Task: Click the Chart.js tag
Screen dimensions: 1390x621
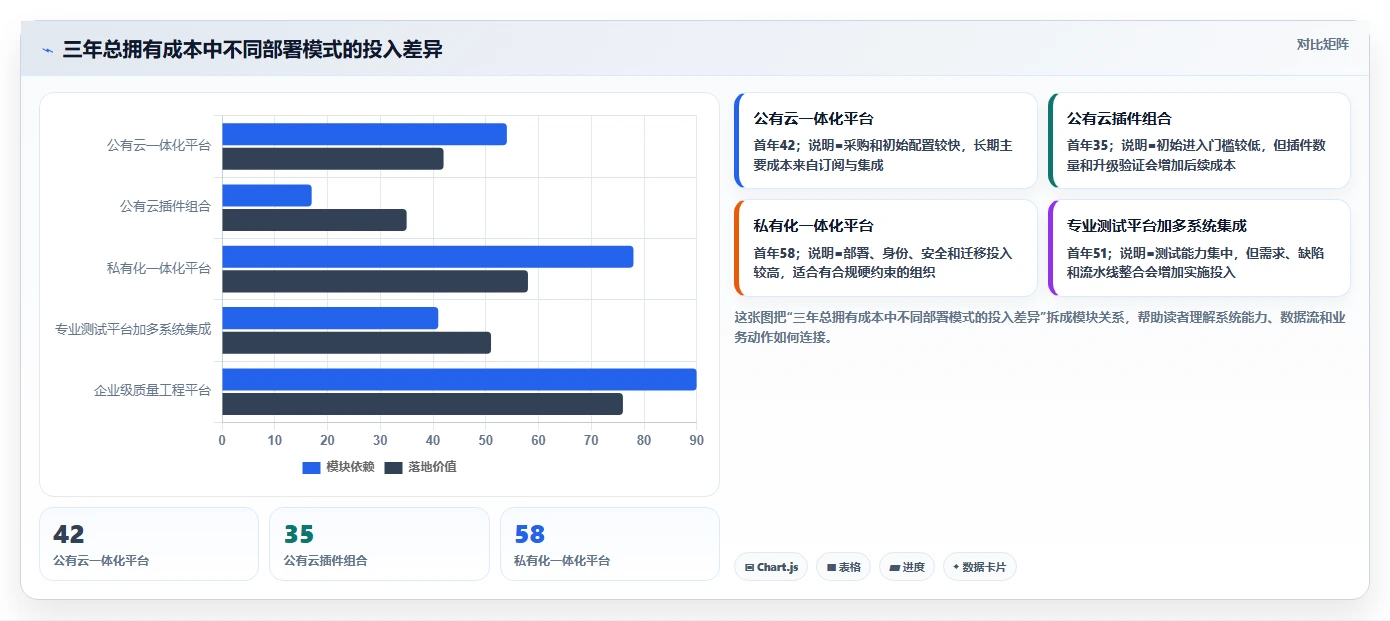Action: (x=771, y=567)
